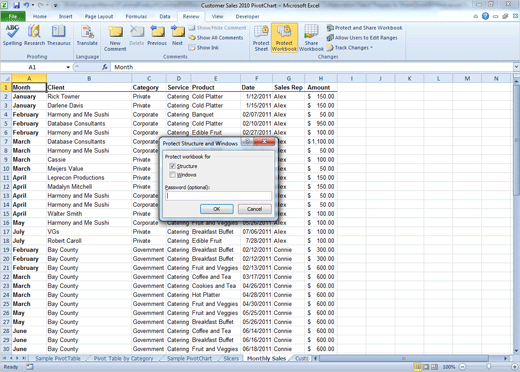Go to the Previous comment
This screenshot has height=372, width=520.
point(157,35)
